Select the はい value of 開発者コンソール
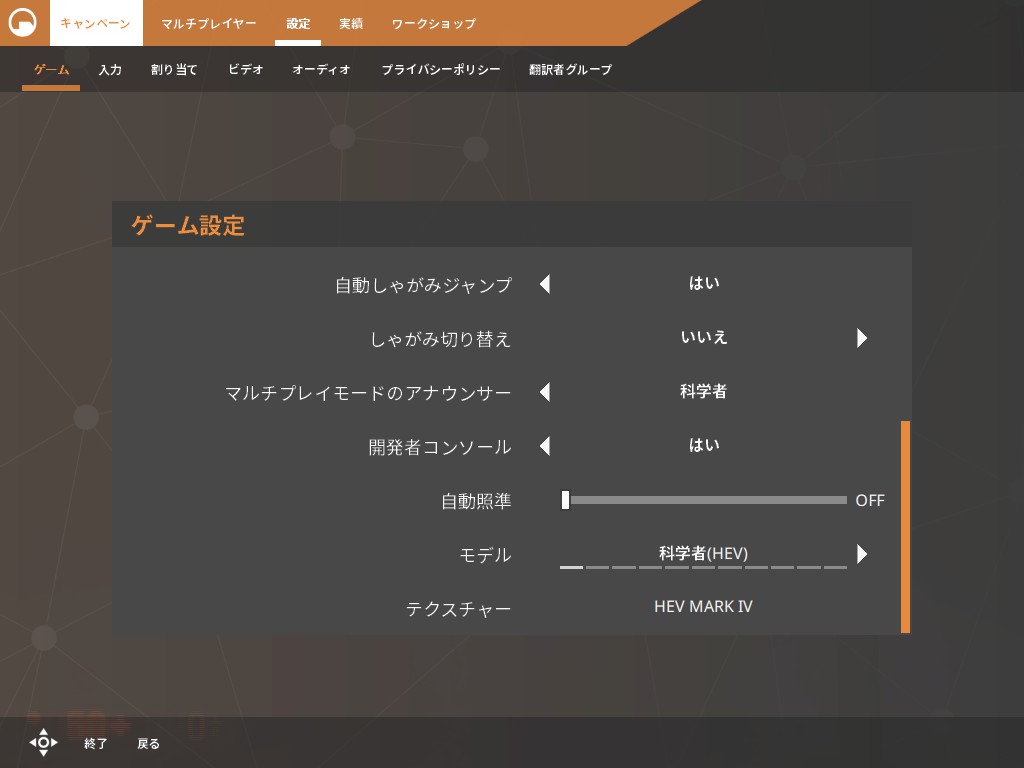1024x768 pixels. [704, 445]
